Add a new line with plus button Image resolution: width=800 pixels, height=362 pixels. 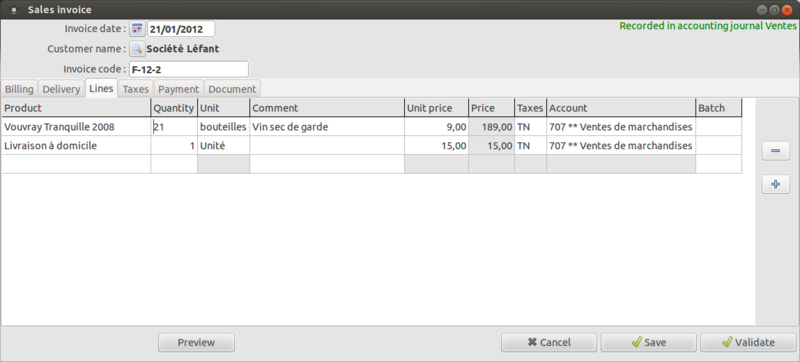pos(776,184)
